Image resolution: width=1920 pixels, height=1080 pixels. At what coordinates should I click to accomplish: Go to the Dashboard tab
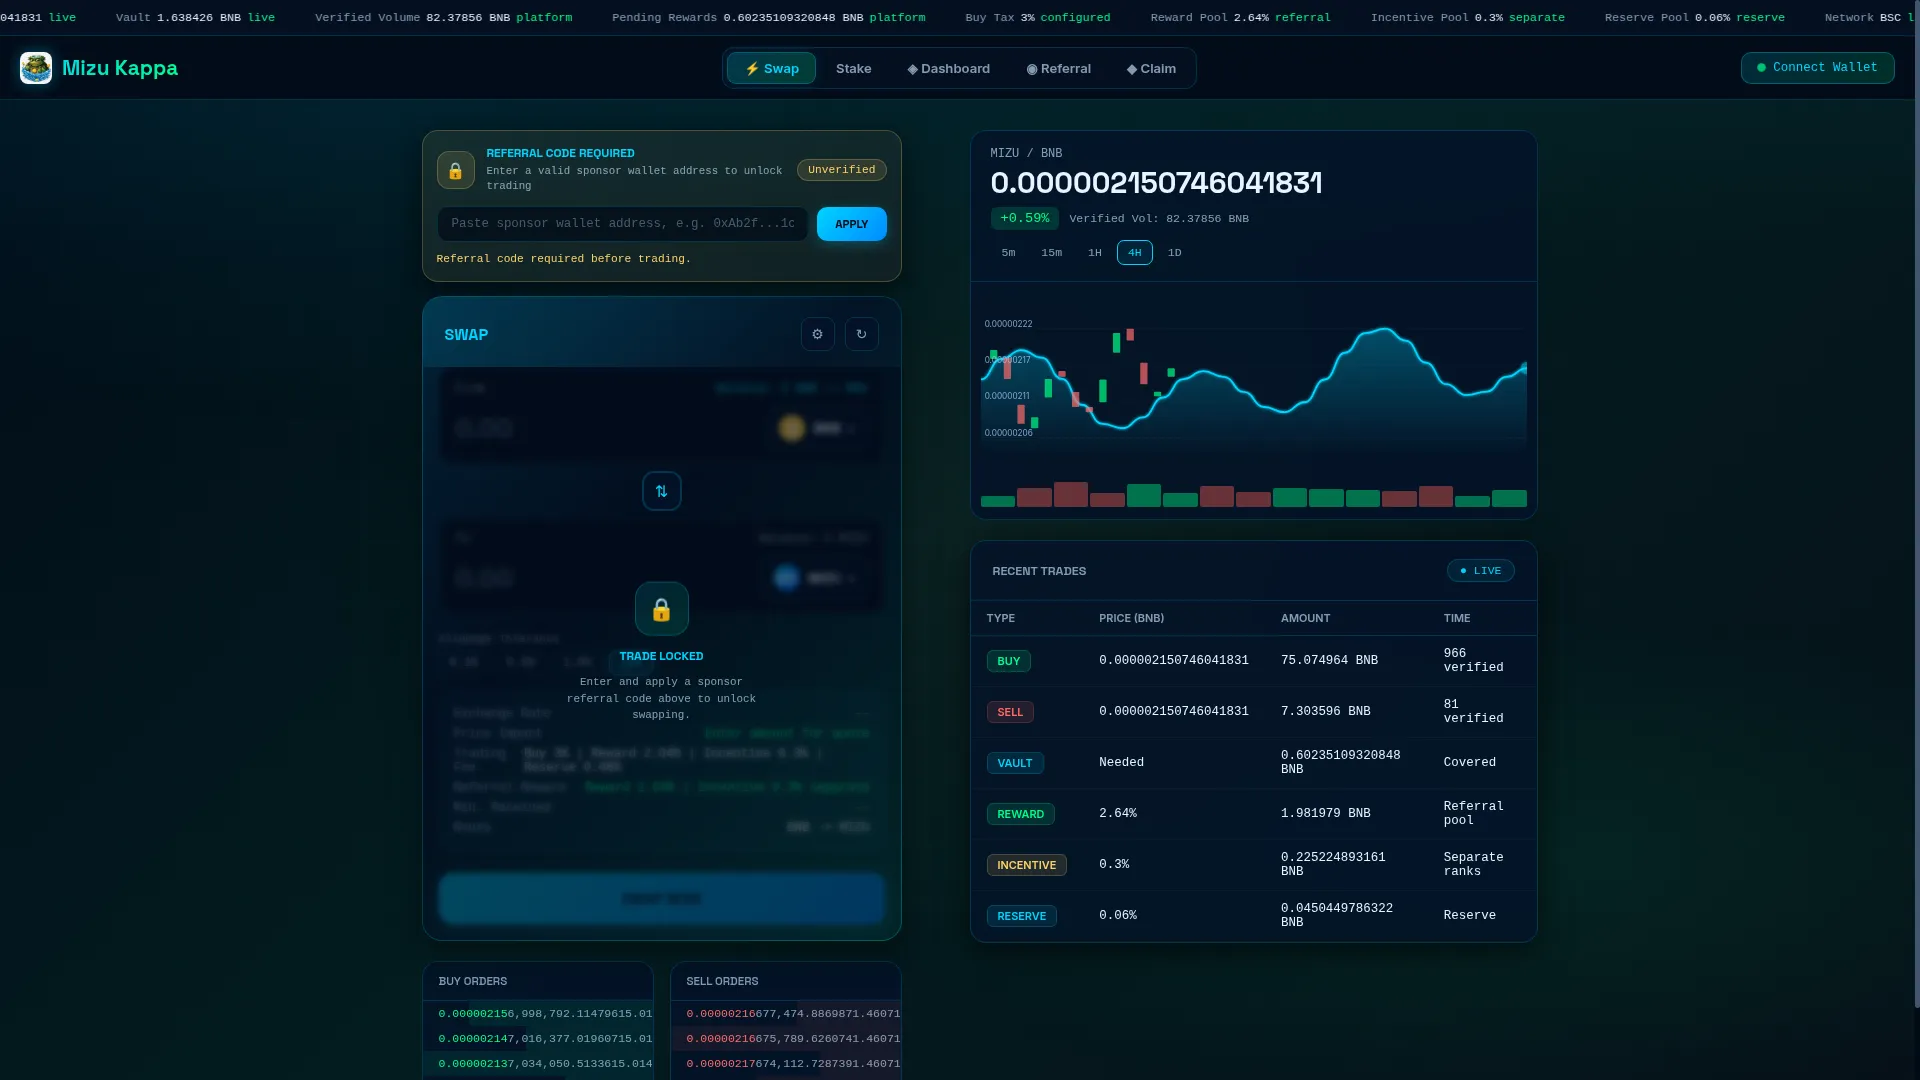[x=949, y=68]
